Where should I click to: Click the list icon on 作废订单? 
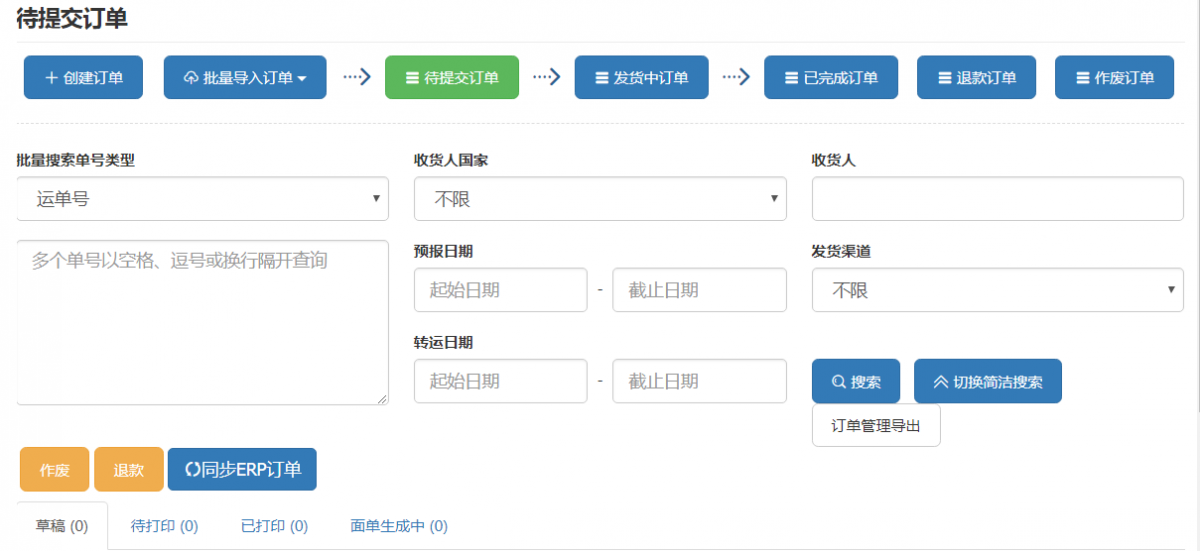(1082, 78)
